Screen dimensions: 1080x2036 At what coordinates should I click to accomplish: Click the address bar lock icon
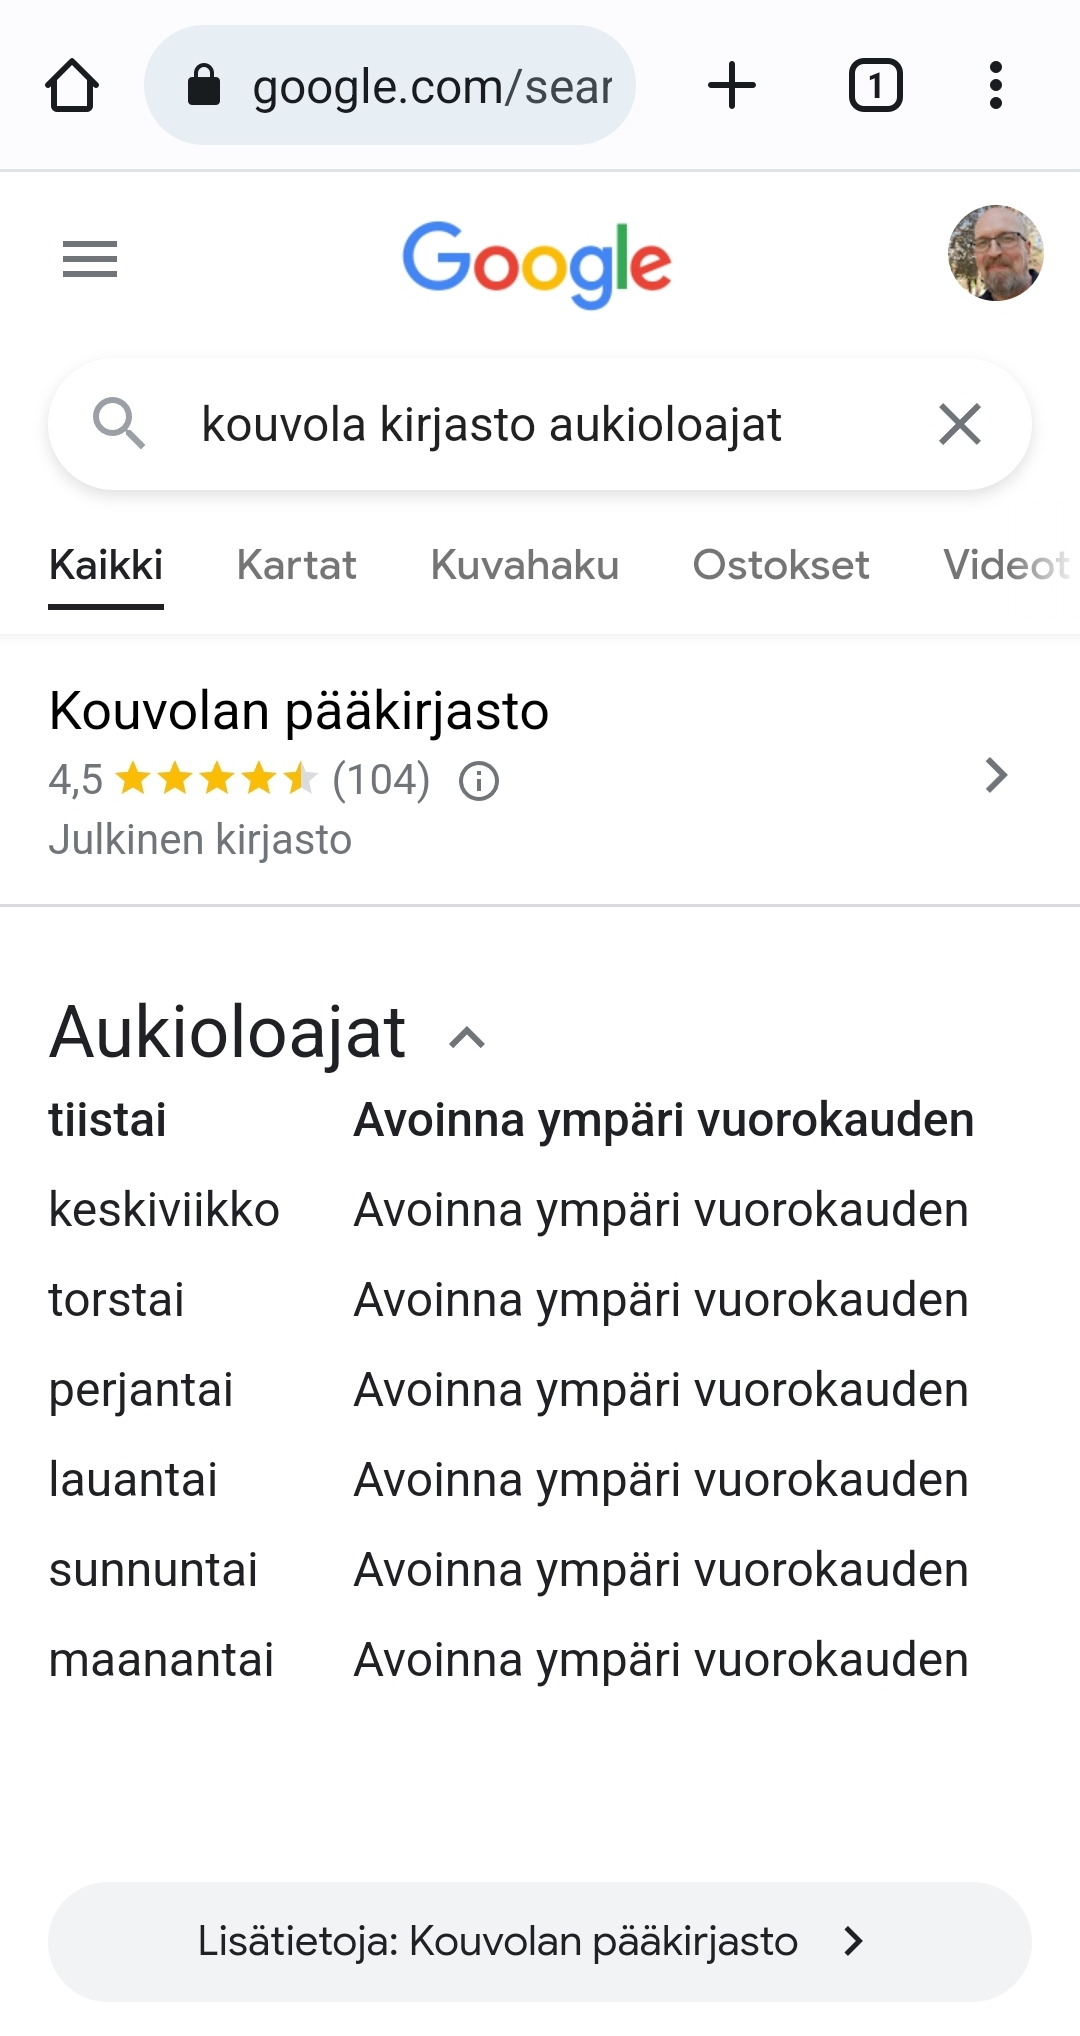pyautogui.click(x=204, y=86)
